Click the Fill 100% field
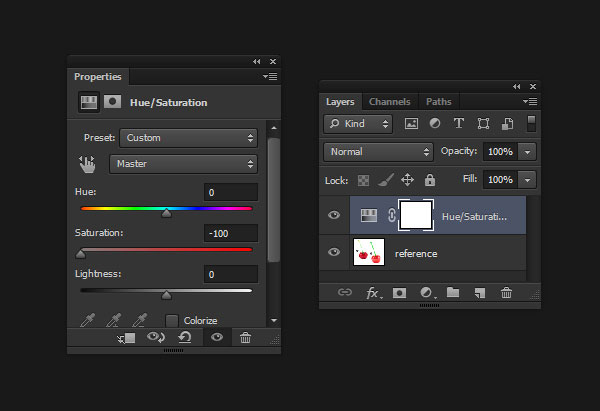 pos(501,180)
